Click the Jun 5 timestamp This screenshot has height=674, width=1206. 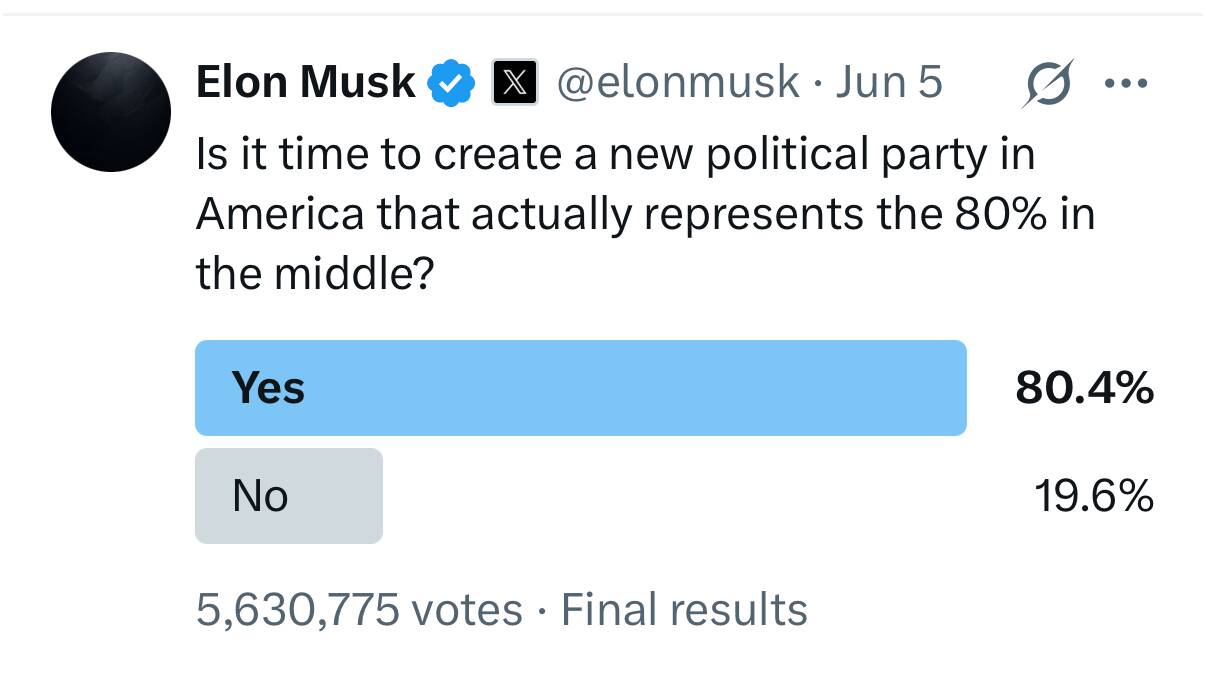click(888, 82)
